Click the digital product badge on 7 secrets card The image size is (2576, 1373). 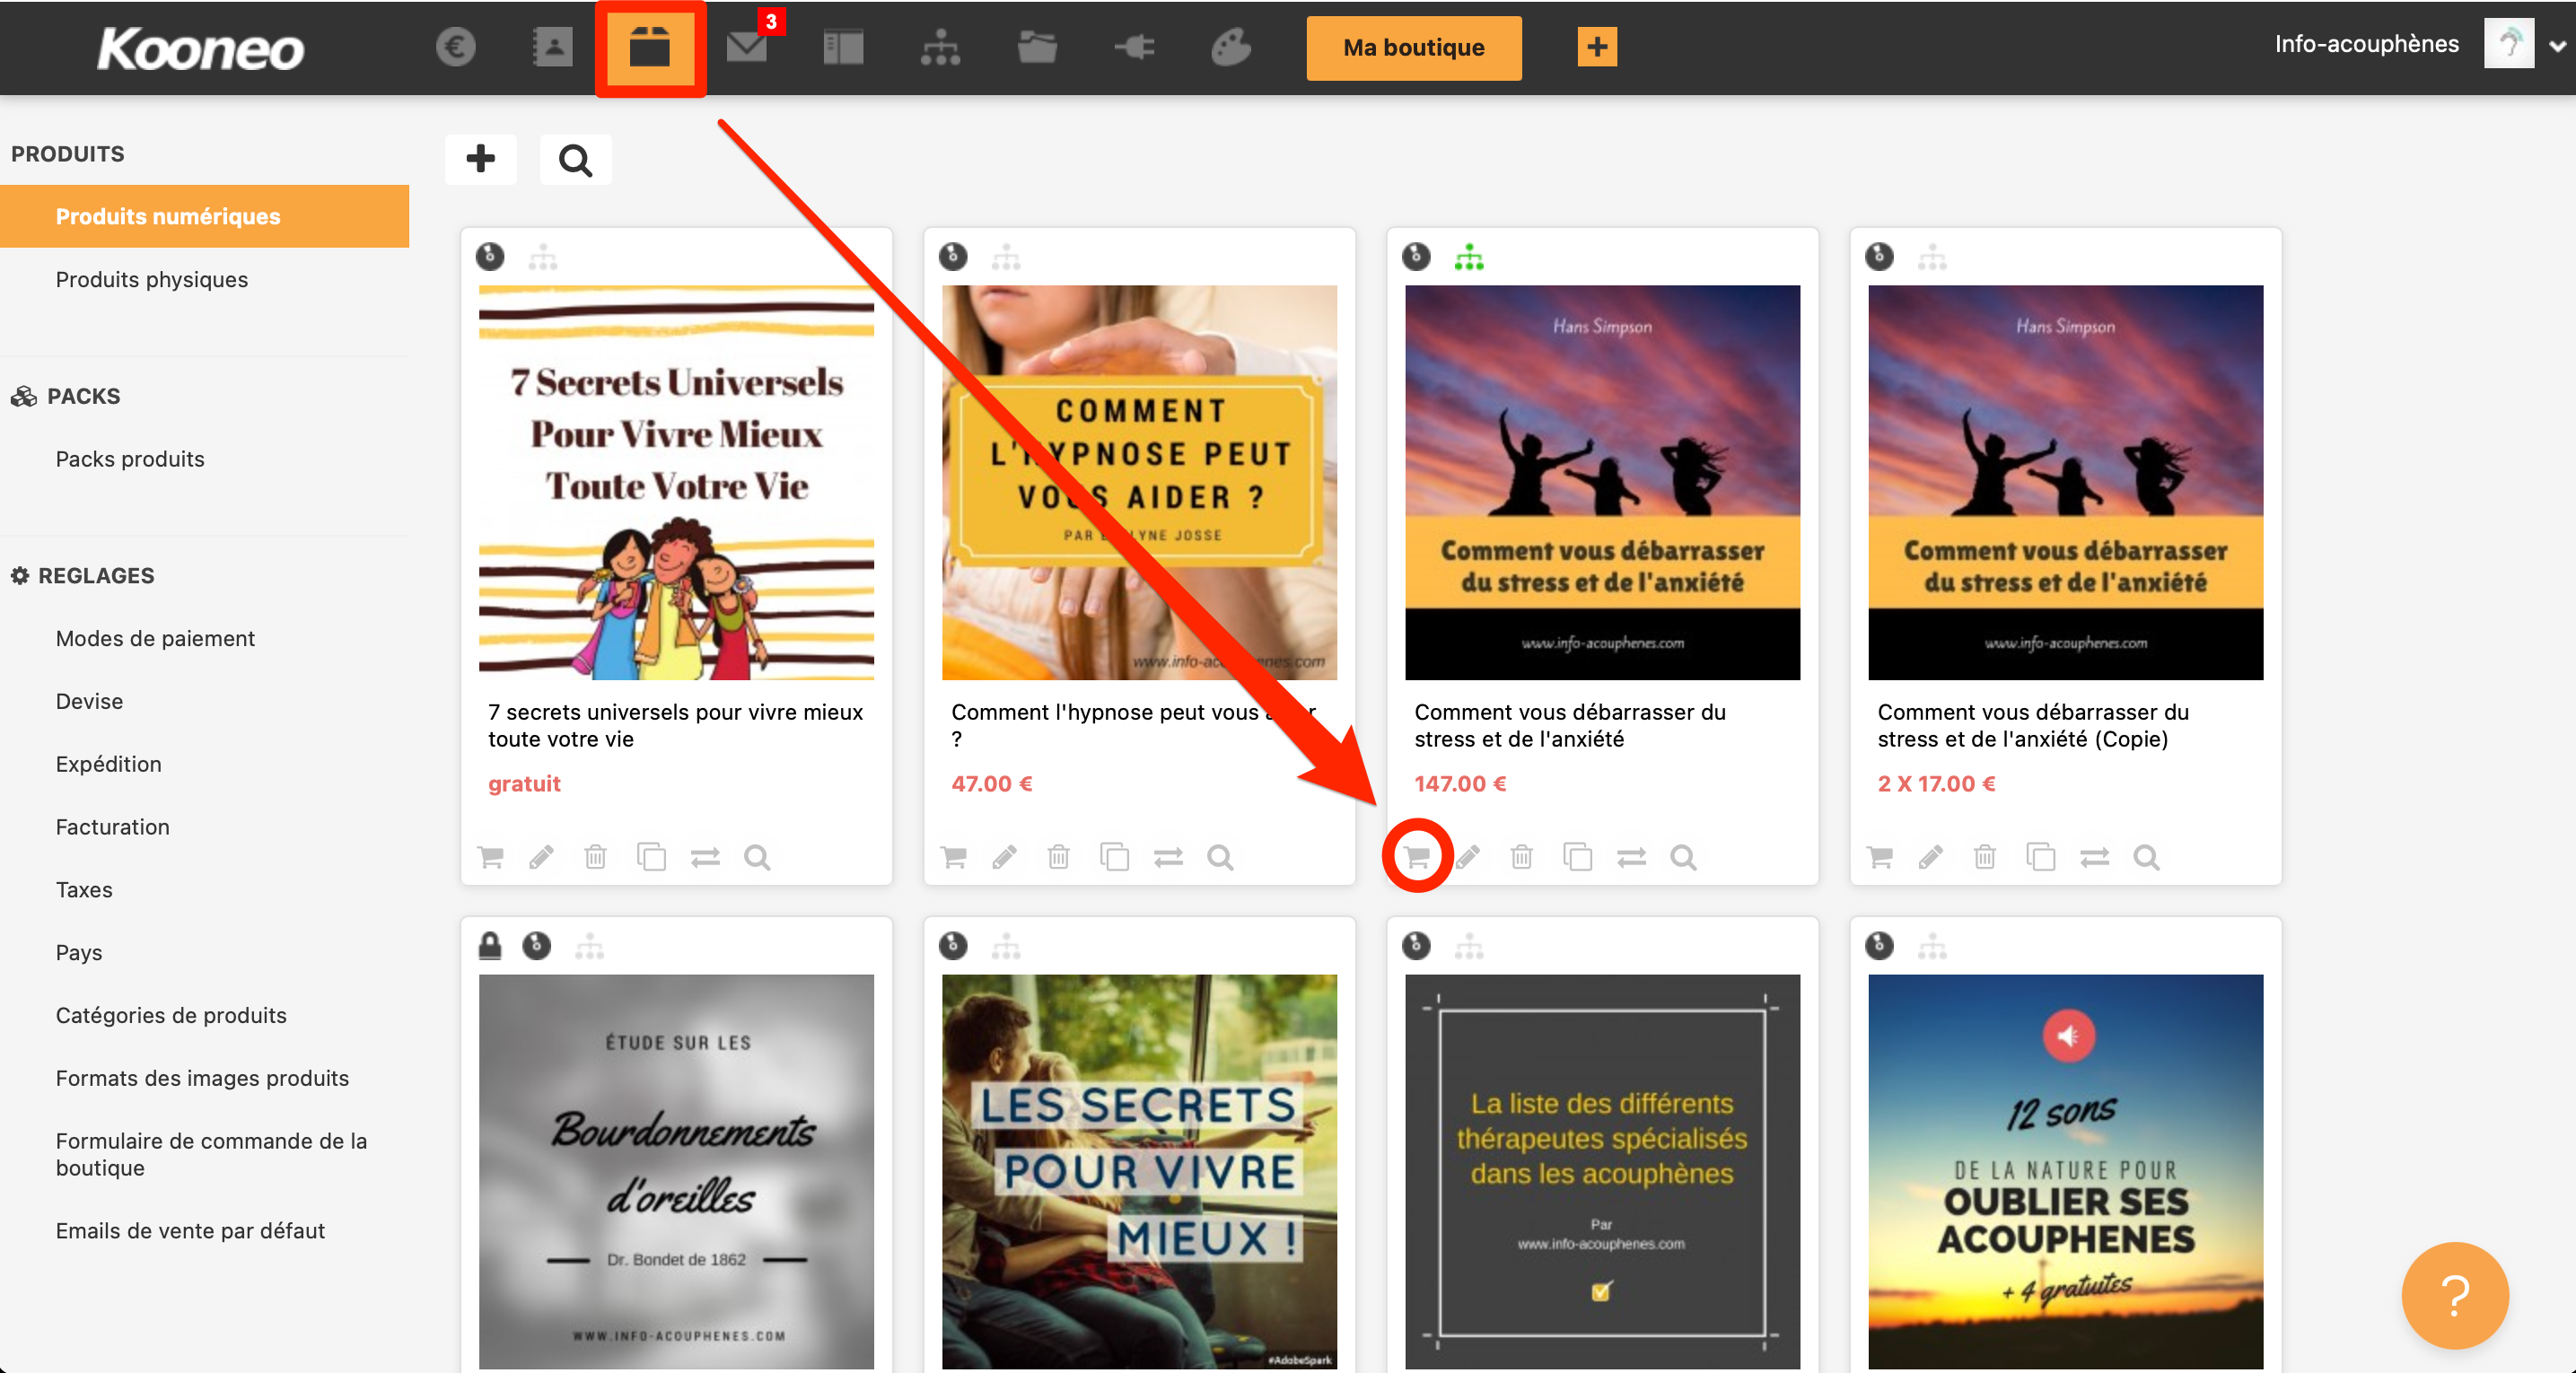489,257
